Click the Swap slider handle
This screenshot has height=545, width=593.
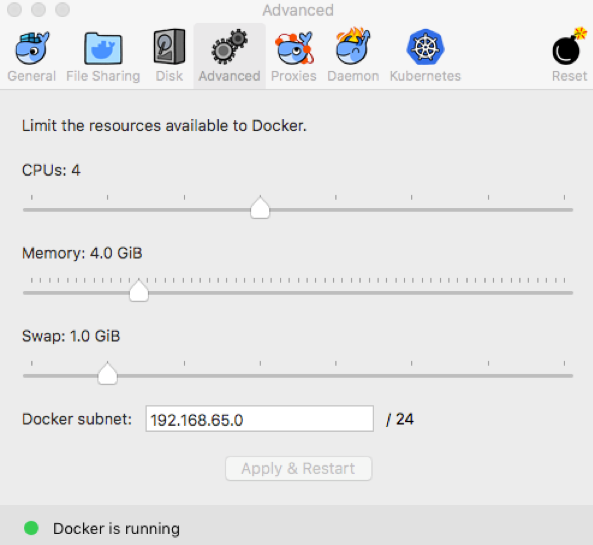(107, 373)
